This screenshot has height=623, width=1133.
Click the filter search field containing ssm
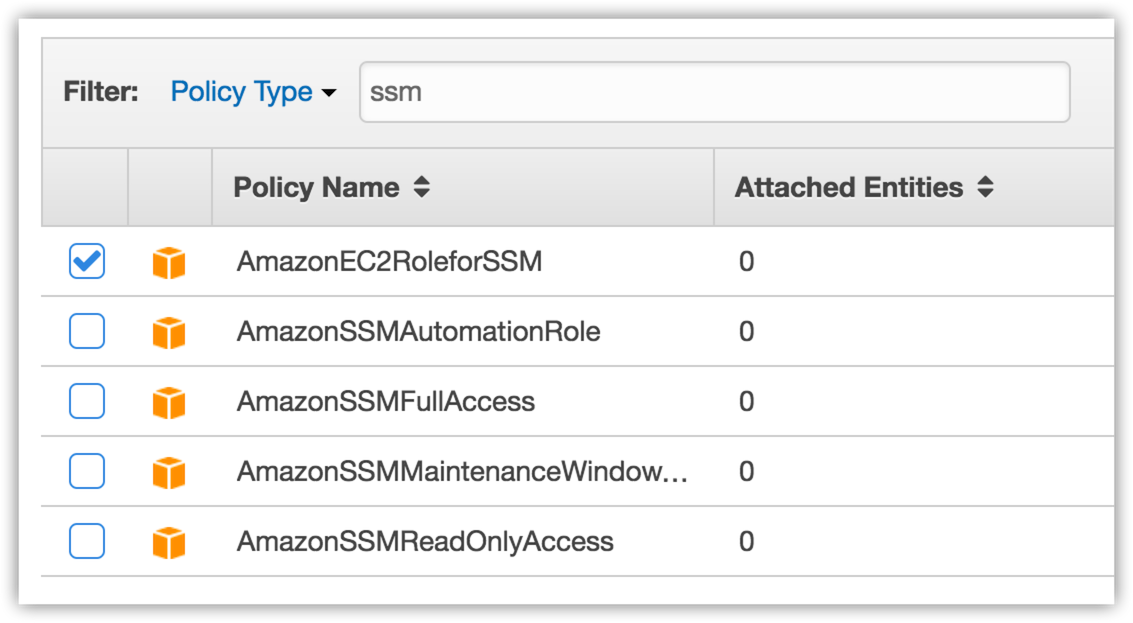714,92
